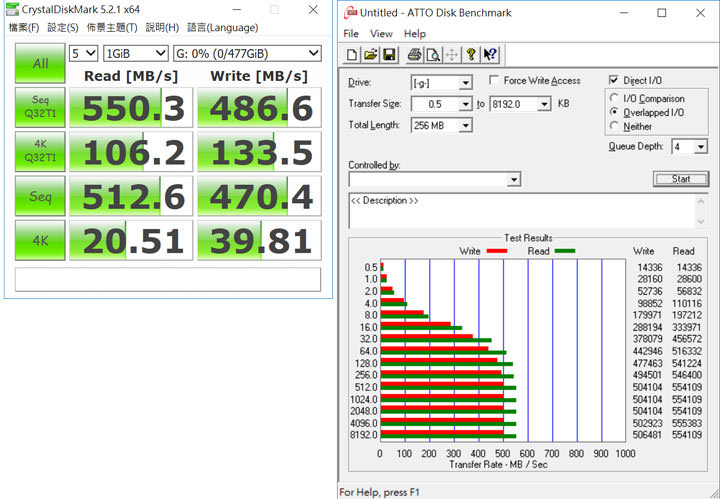Image resolution: width=720 pixels, height=499 pixels.
Task: Click the Description box scrollbar down arrow
Action: [x=701, y=221]
